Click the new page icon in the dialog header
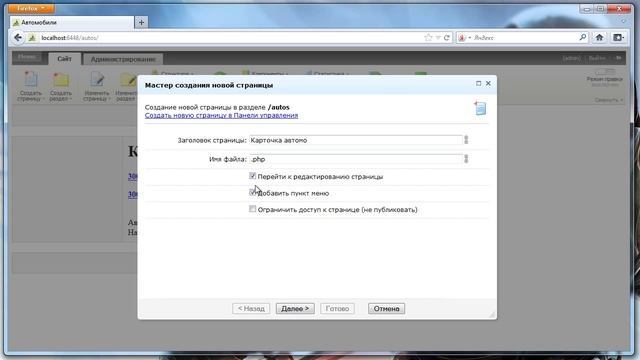Screen dimensions: 640x360 480,109
